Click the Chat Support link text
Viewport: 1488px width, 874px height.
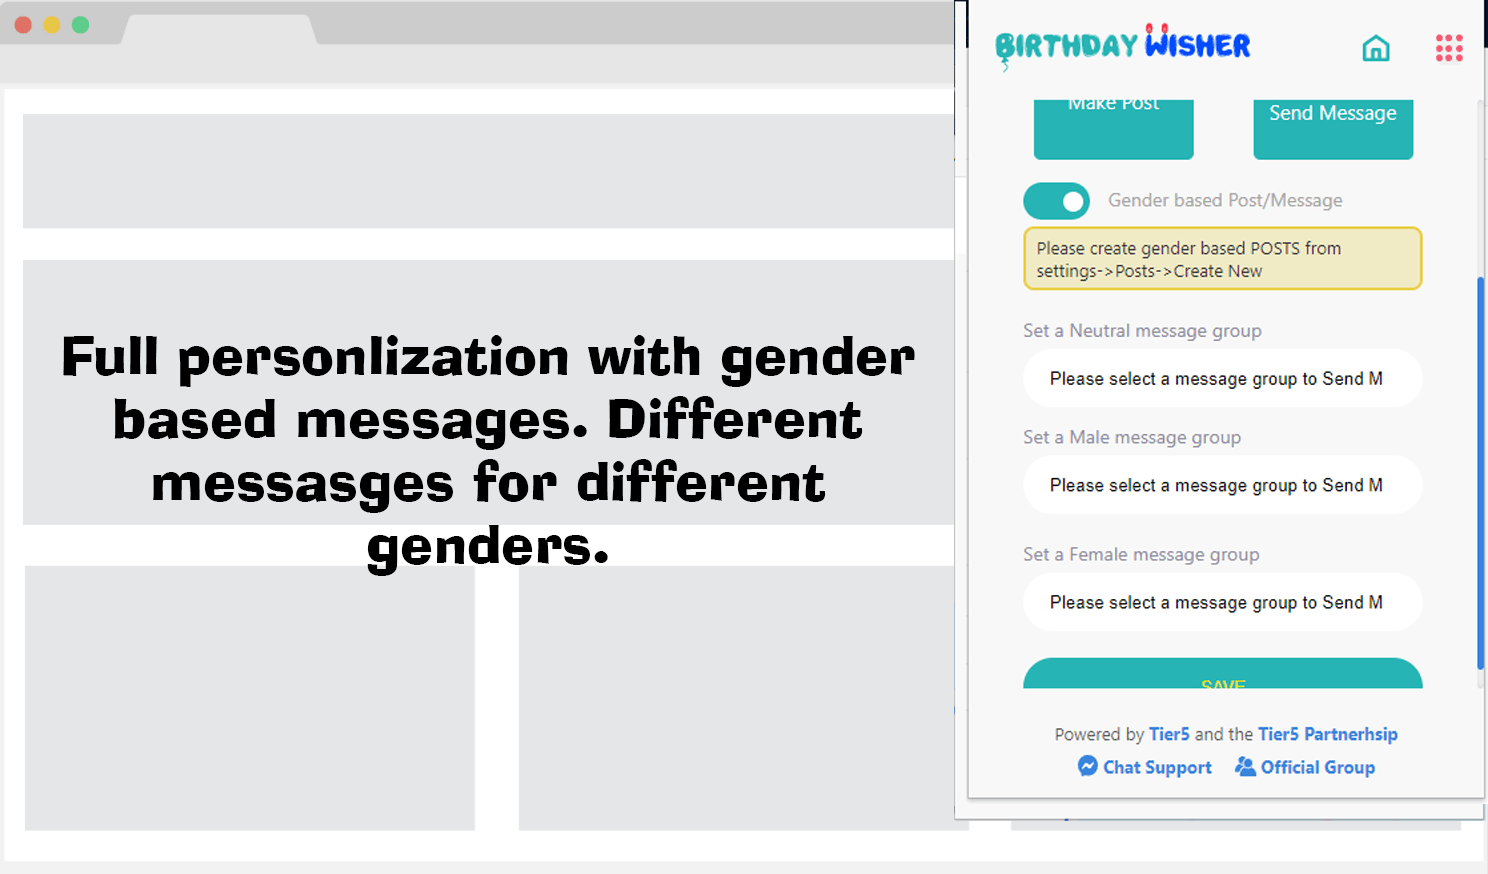1157,767
